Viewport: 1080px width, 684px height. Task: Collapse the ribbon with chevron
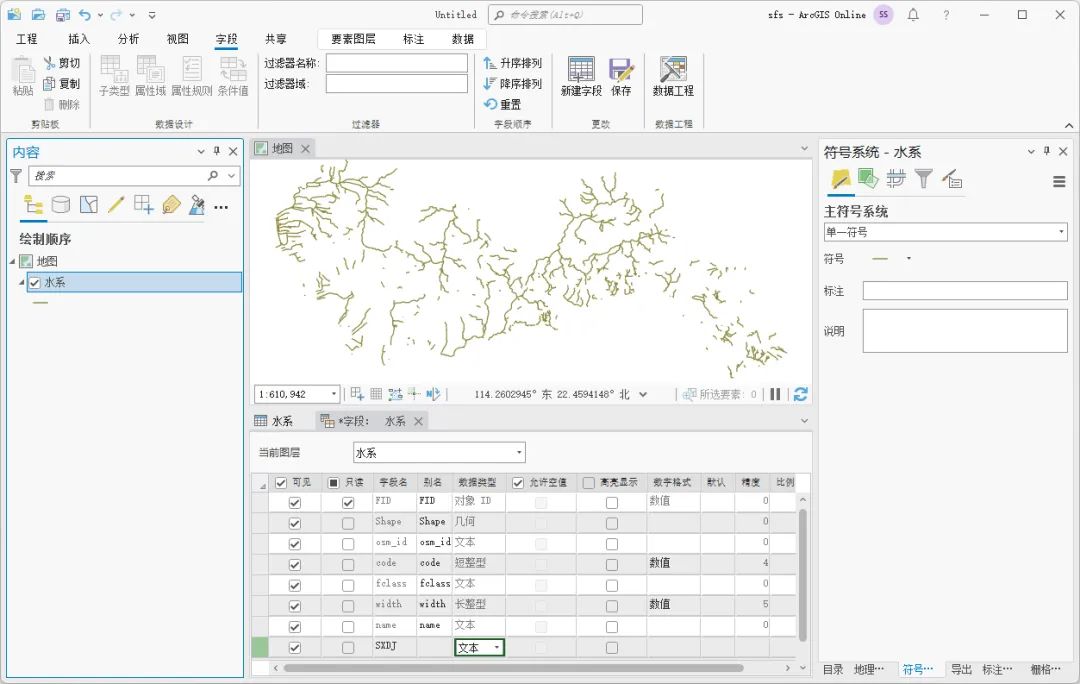coord(1068,125)
